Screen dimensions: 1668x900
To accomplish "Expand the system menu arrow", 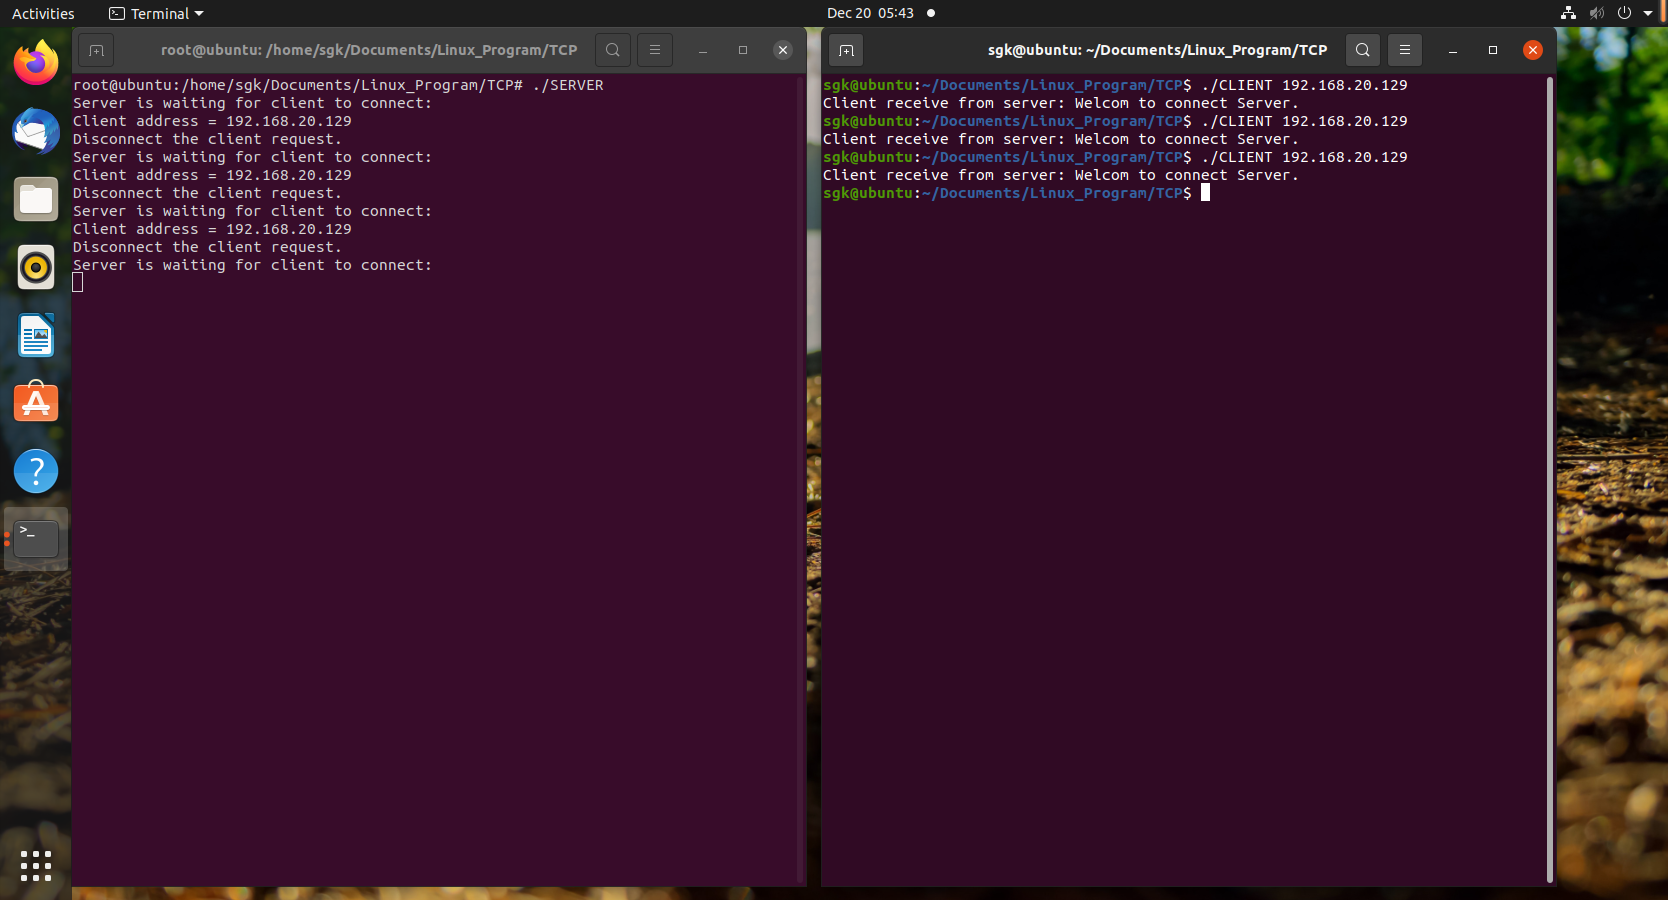I will pos(1648,13).
